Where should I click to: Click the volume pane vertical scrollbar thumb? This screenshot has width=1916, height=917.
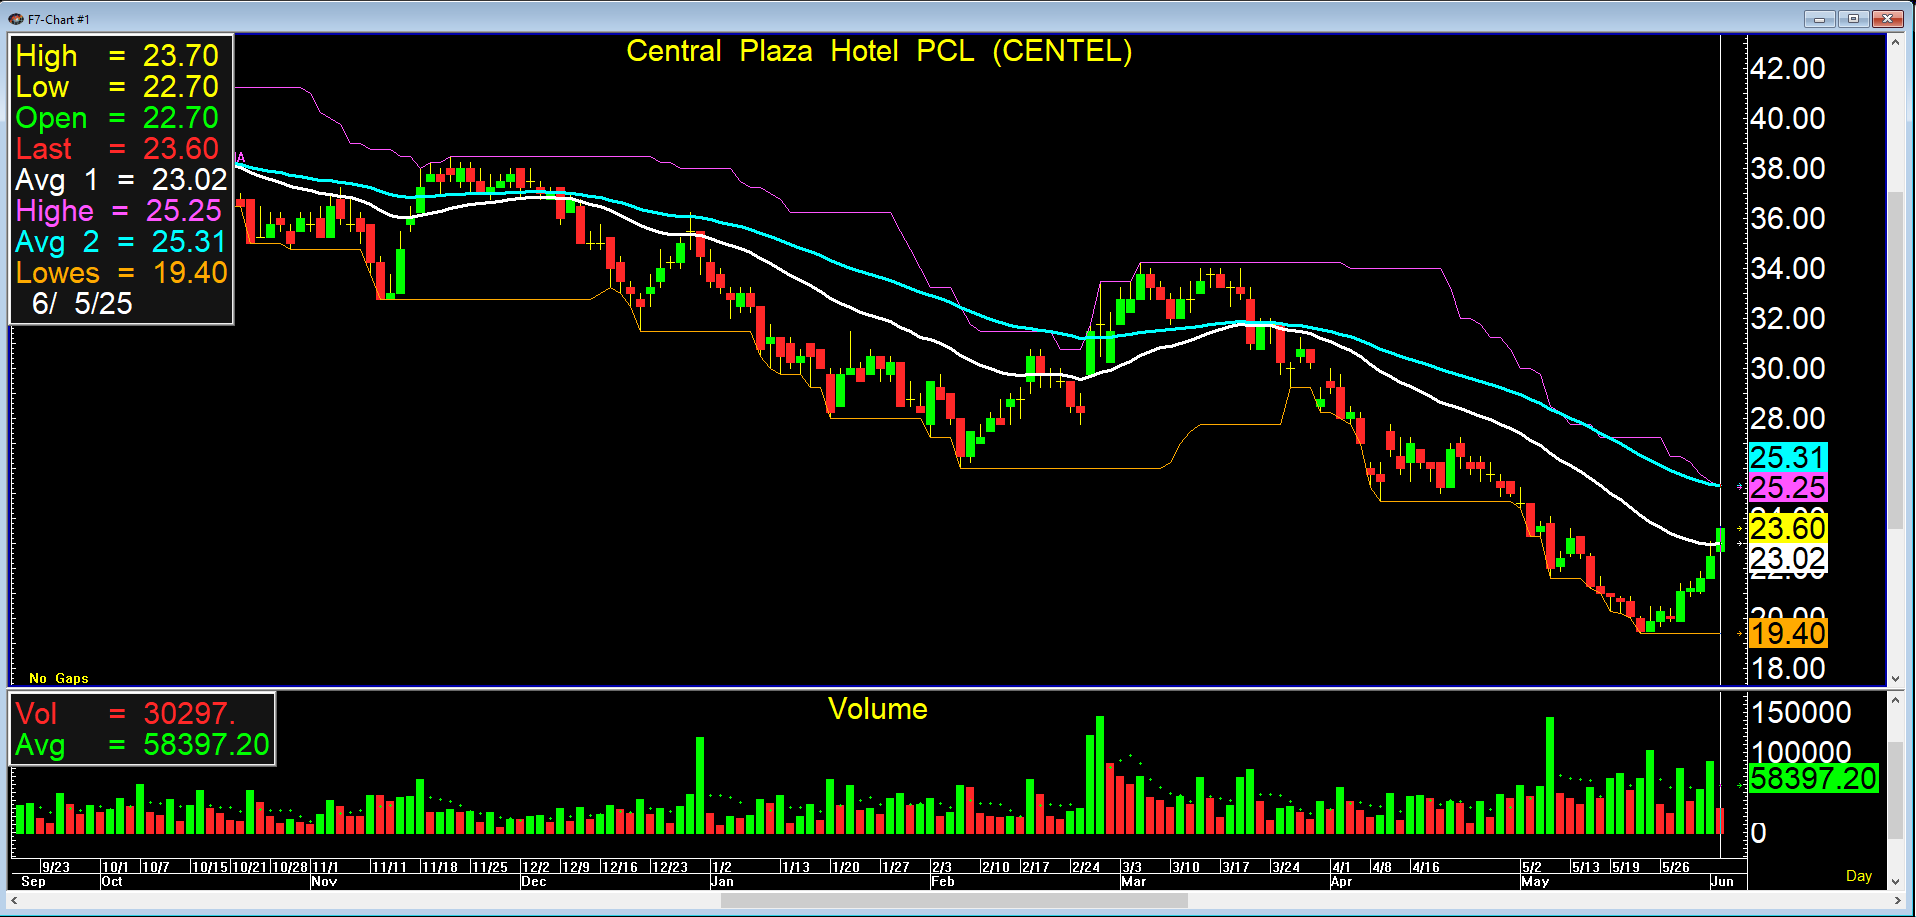[x=1895, y=791]
